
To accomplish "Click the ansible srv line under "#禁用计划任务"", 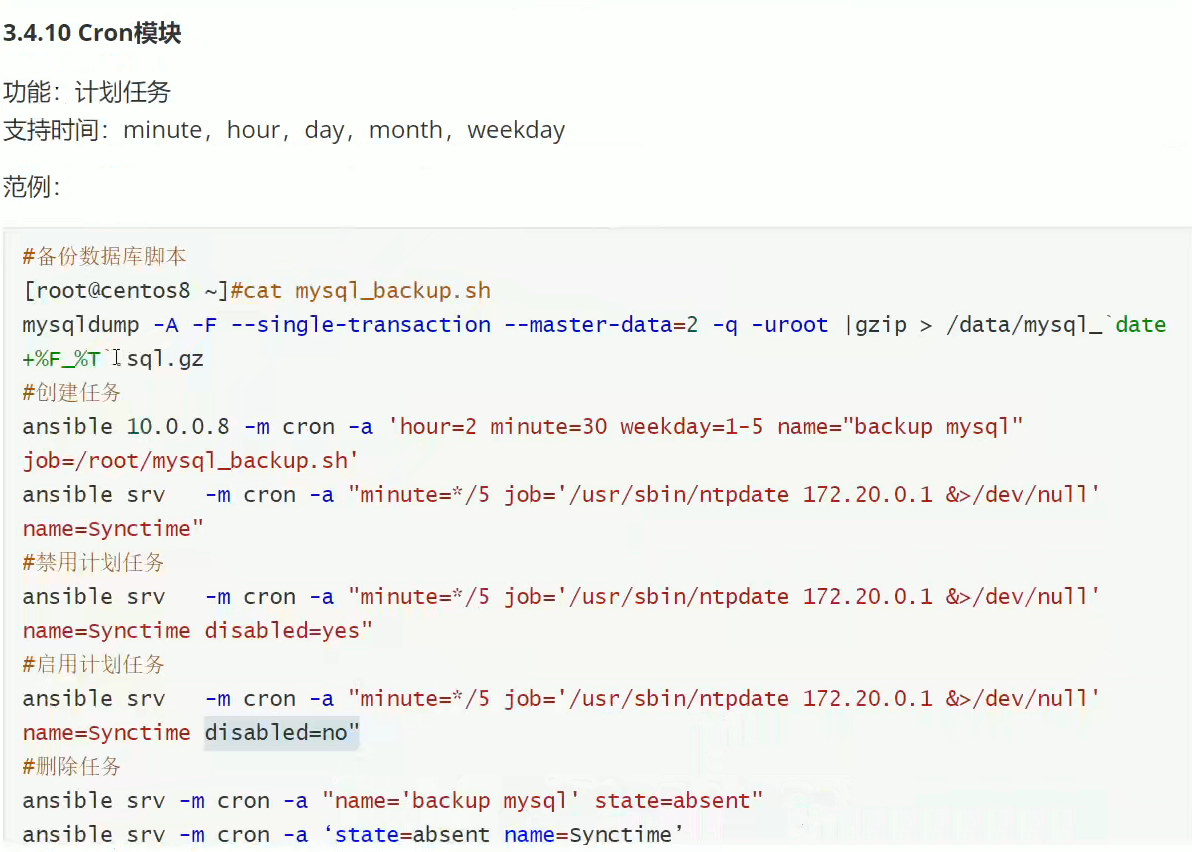I will point(561,597).
